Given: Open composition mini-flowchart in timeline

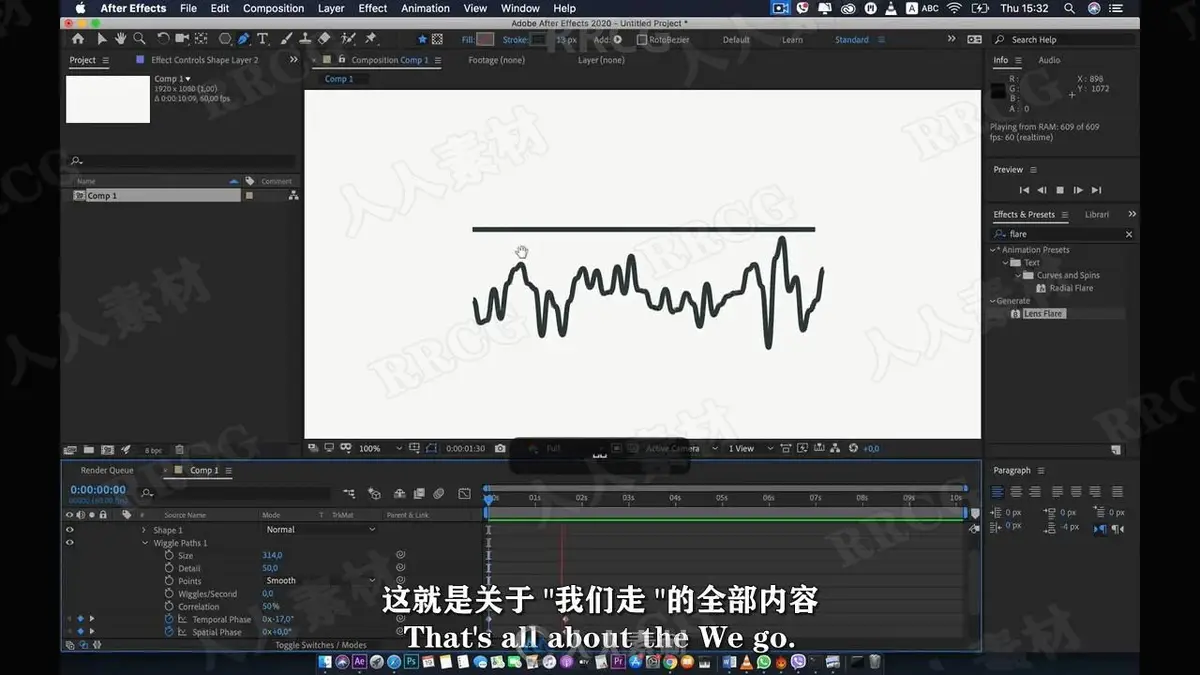Looking at the screenshot, I should tap(349, 493).
